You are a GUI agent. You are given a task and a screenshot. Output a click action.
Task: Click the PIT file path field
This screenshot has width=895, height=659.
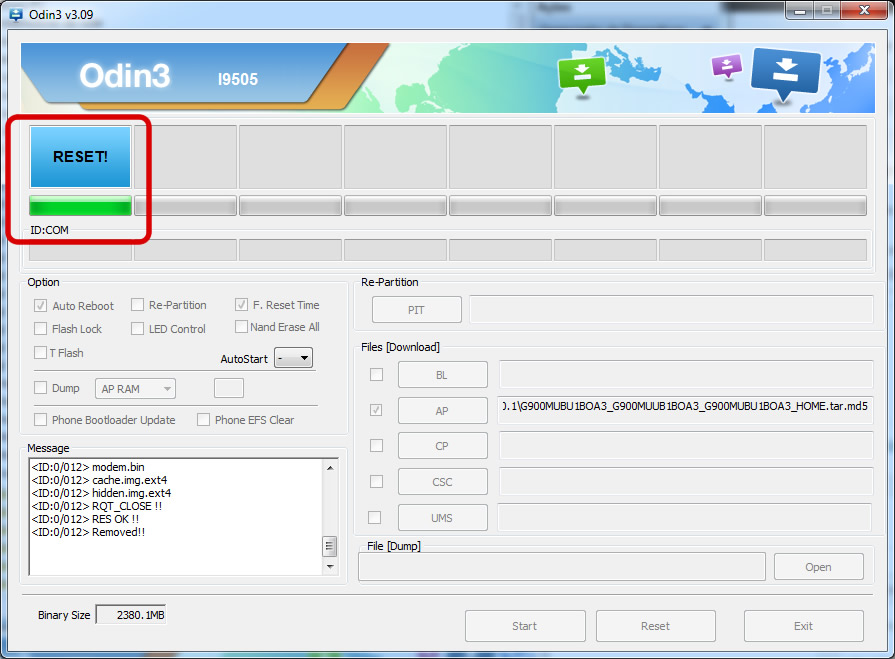(x=671, y=309)
